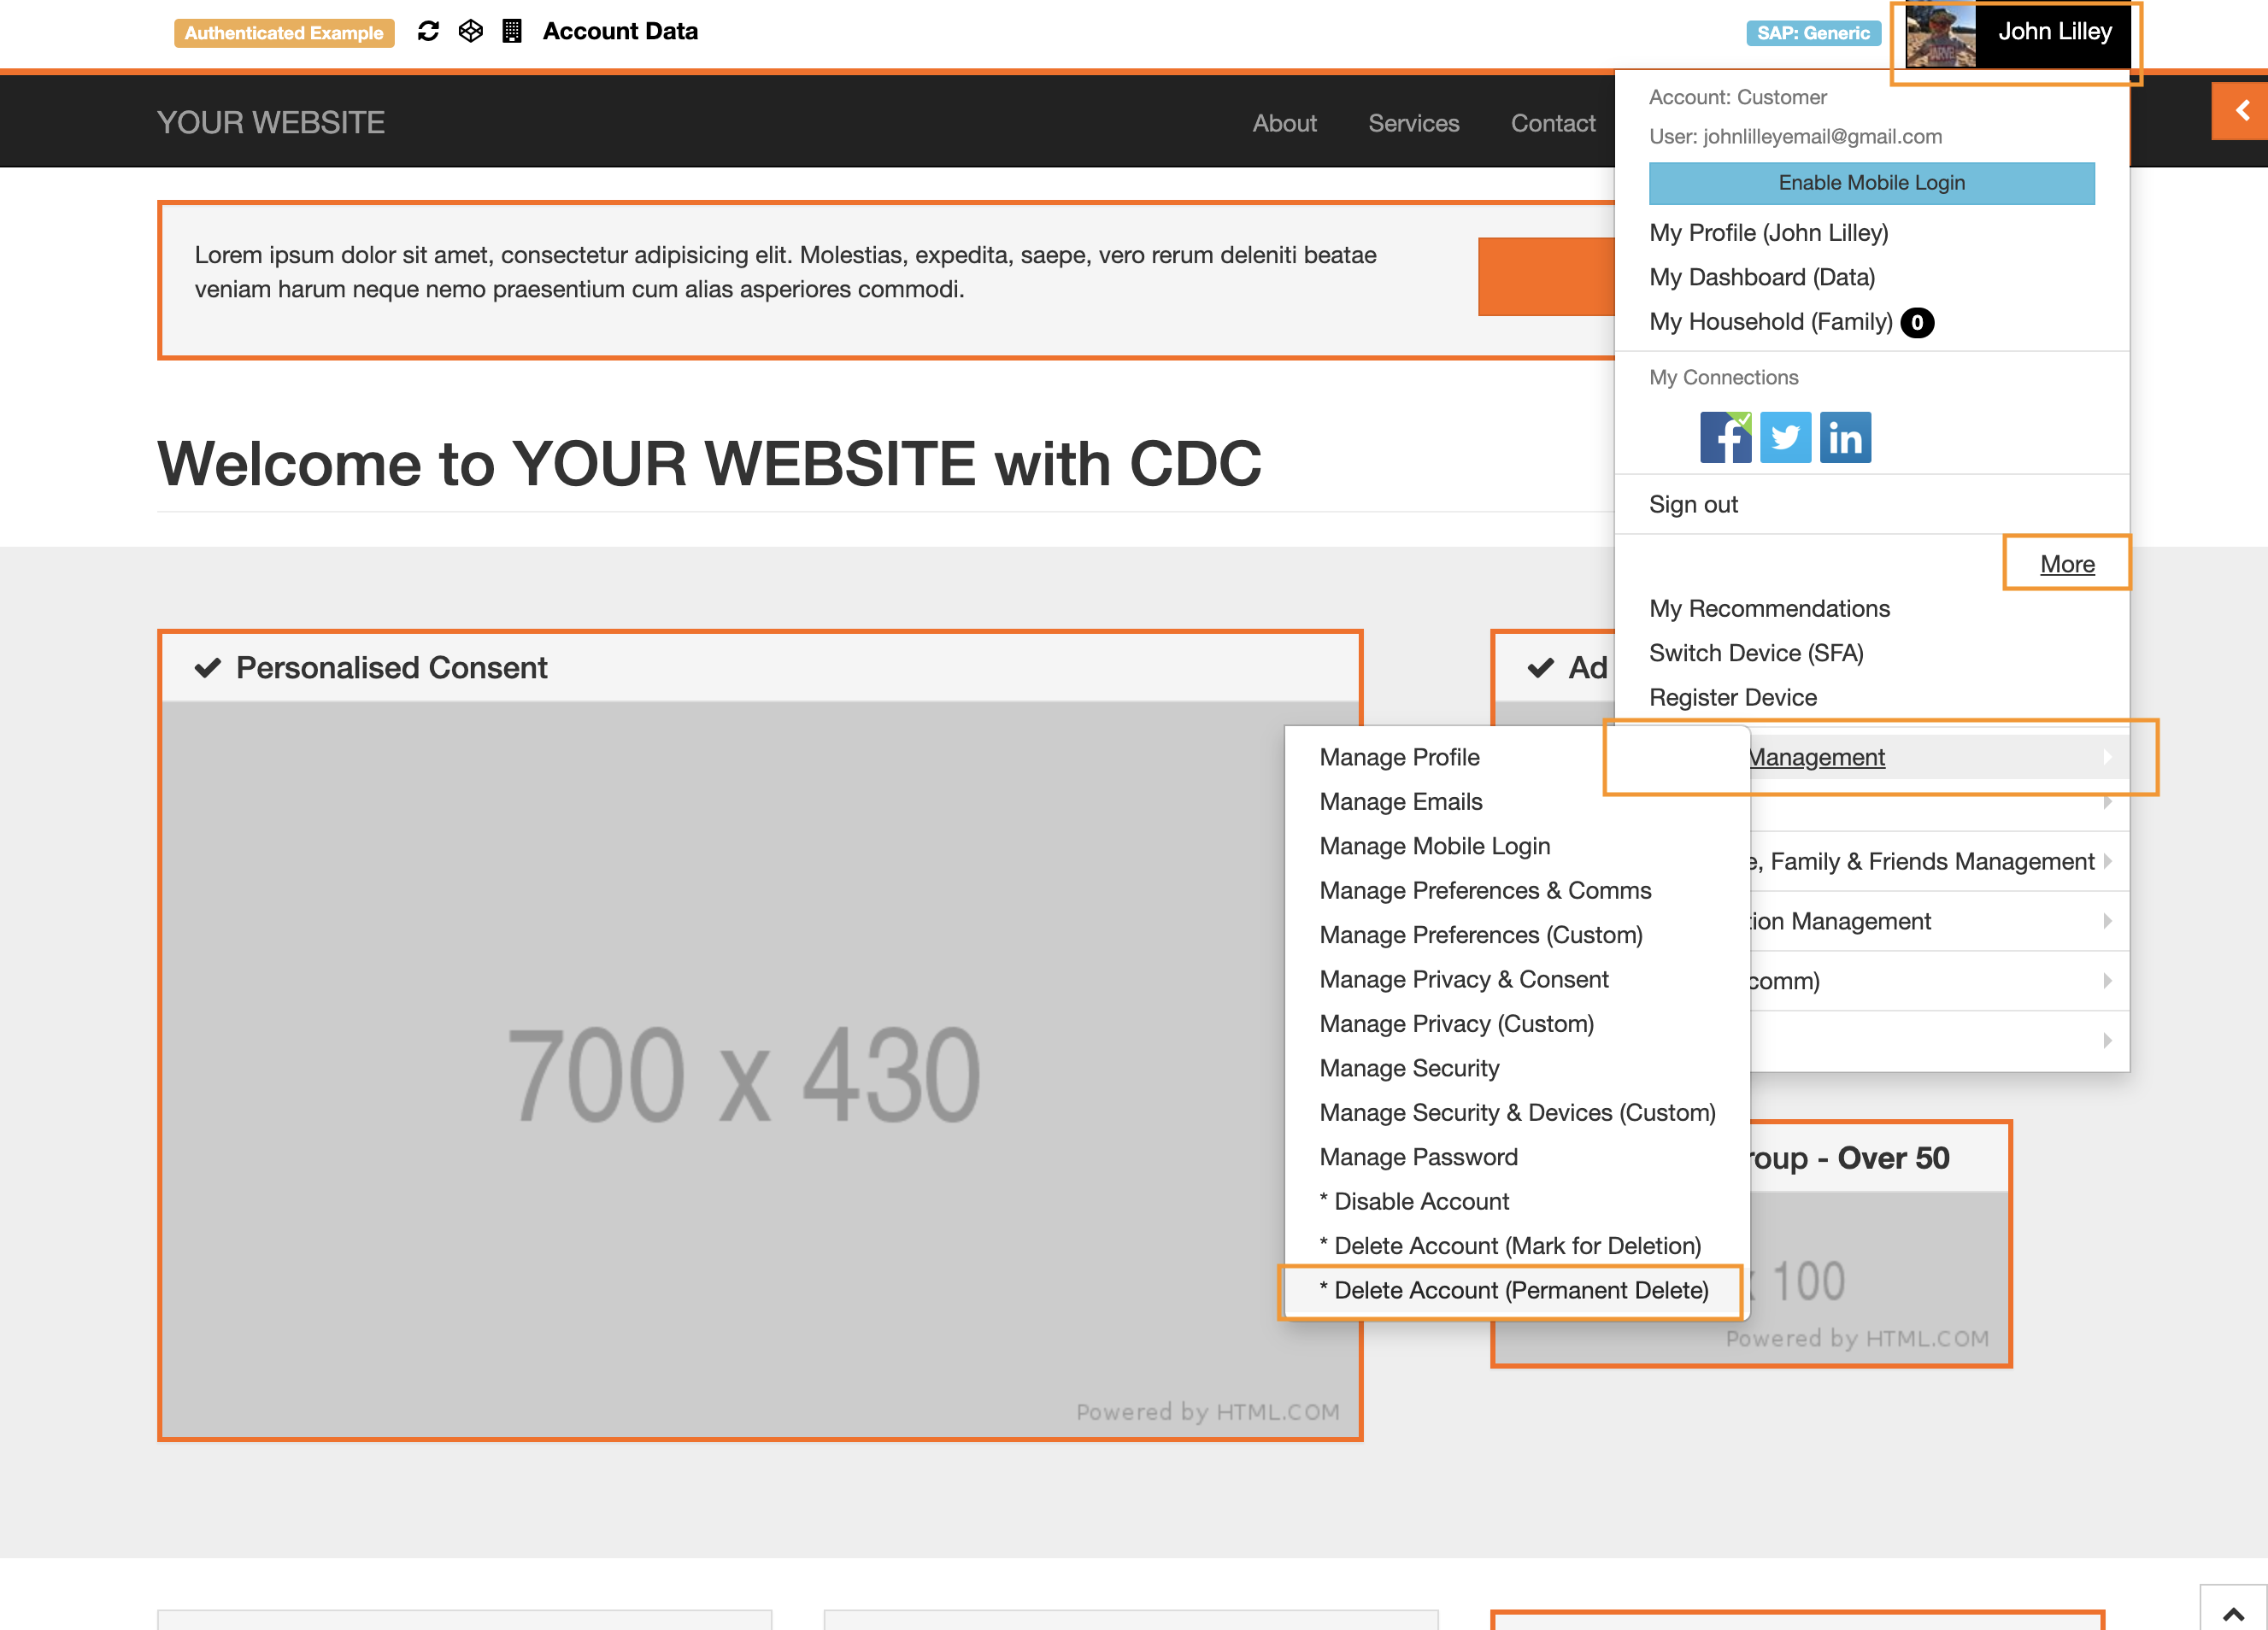Expand the Management submenu row arrow
Screen dimensions: 2268x1630
point(2107,757)
